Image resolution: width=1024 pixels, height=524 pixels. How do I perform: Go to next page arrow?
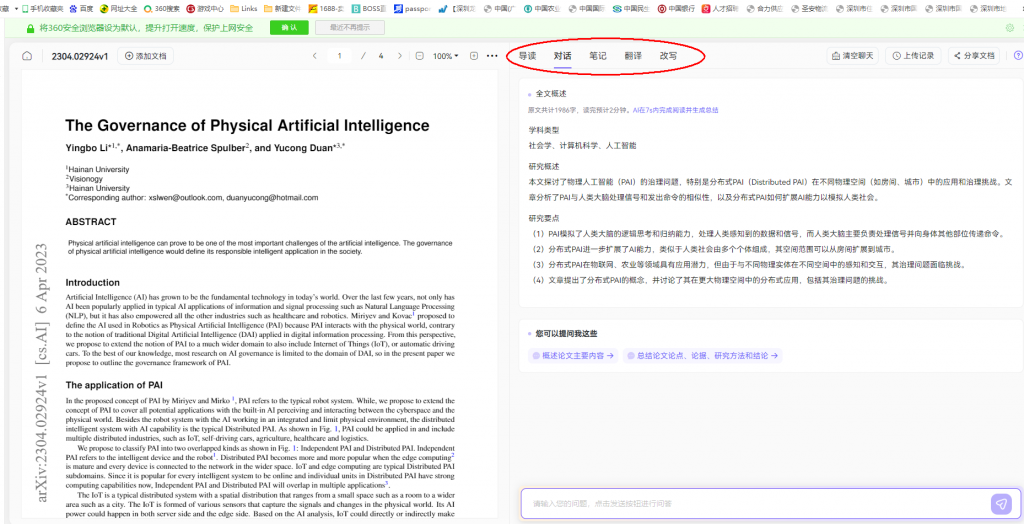pyautogui.click(x=400, y=56)
